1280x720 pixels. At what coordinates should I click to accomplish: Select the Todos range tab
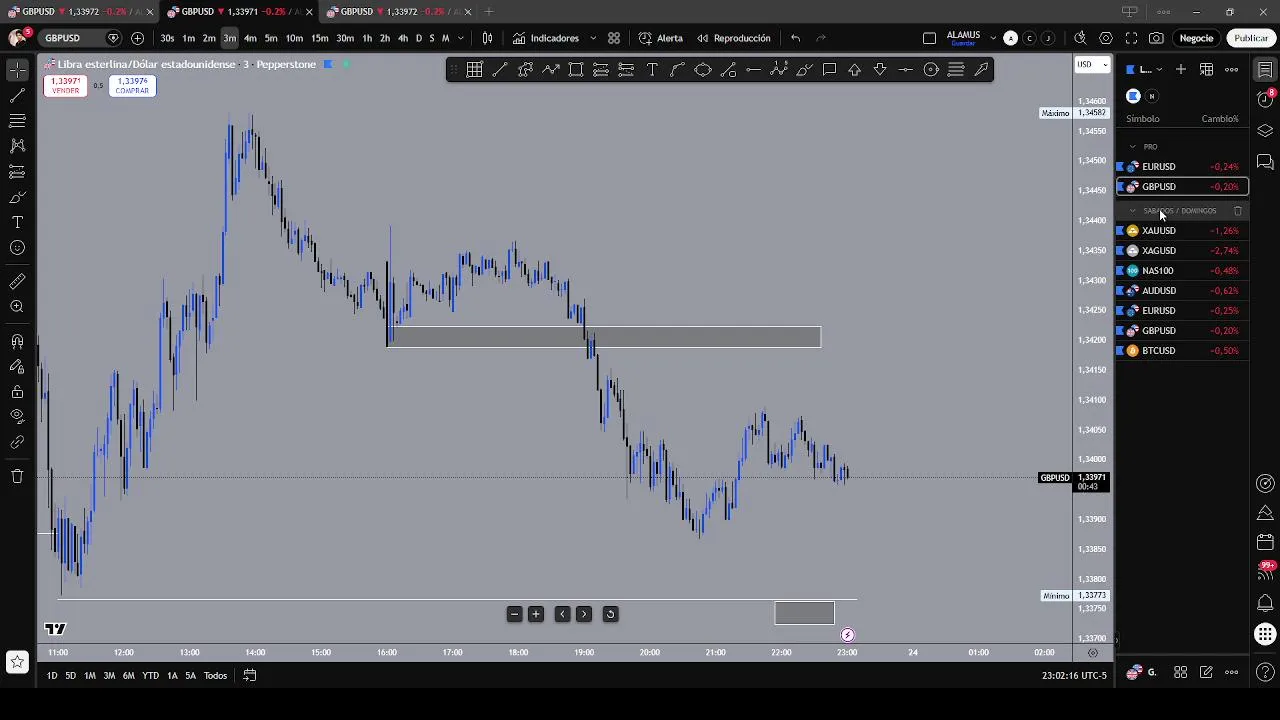pos(215,676)
